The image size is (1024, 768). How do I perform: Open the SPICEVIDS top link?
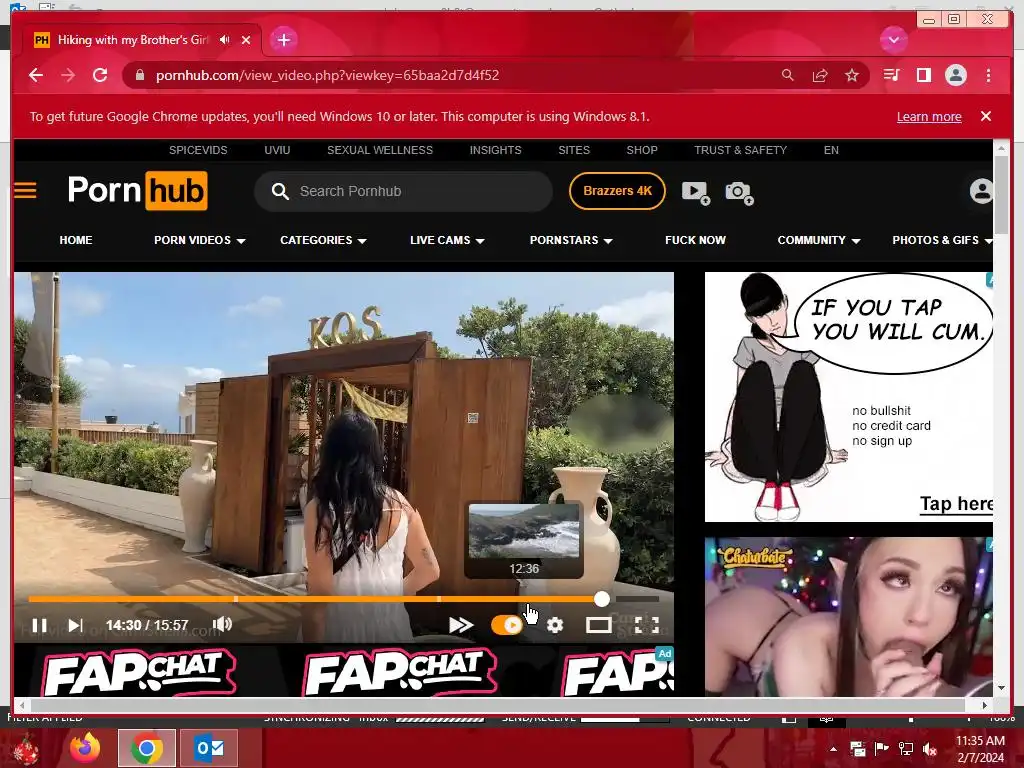[x=198, y=150]
